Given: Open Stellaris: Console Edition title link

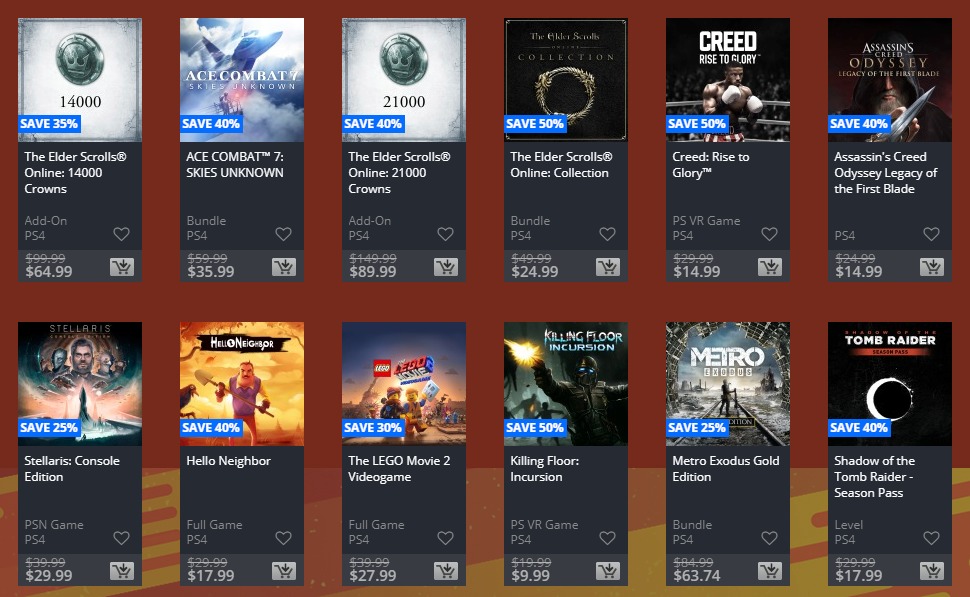Looking at the screenshot, I should [72, 468].
